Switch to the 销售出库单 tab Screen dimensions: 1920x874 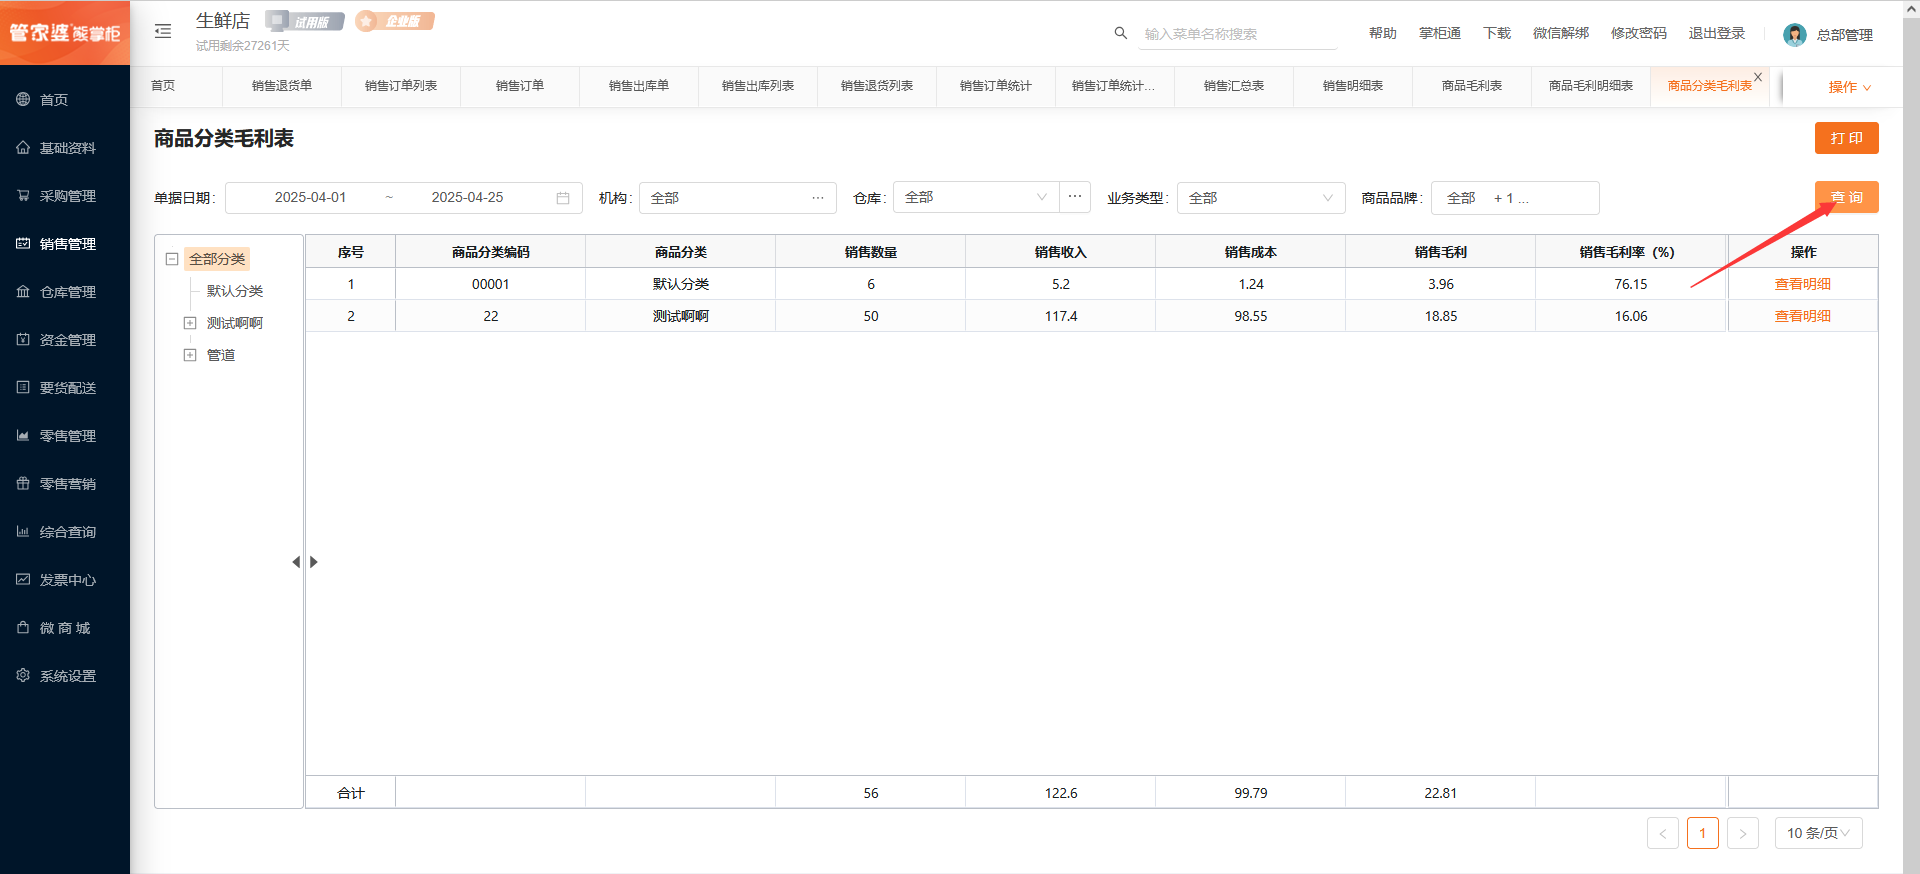[x=639, y=86]
